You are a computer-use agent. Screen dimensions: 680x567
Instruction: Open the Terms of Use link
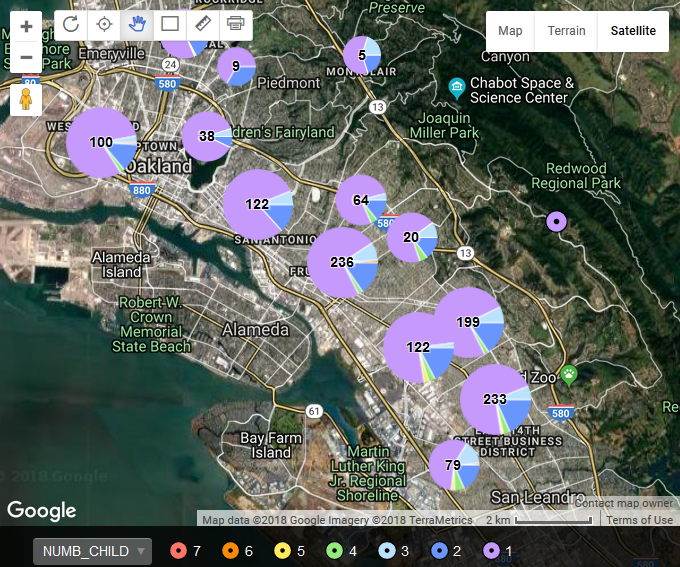click(639, 520)
